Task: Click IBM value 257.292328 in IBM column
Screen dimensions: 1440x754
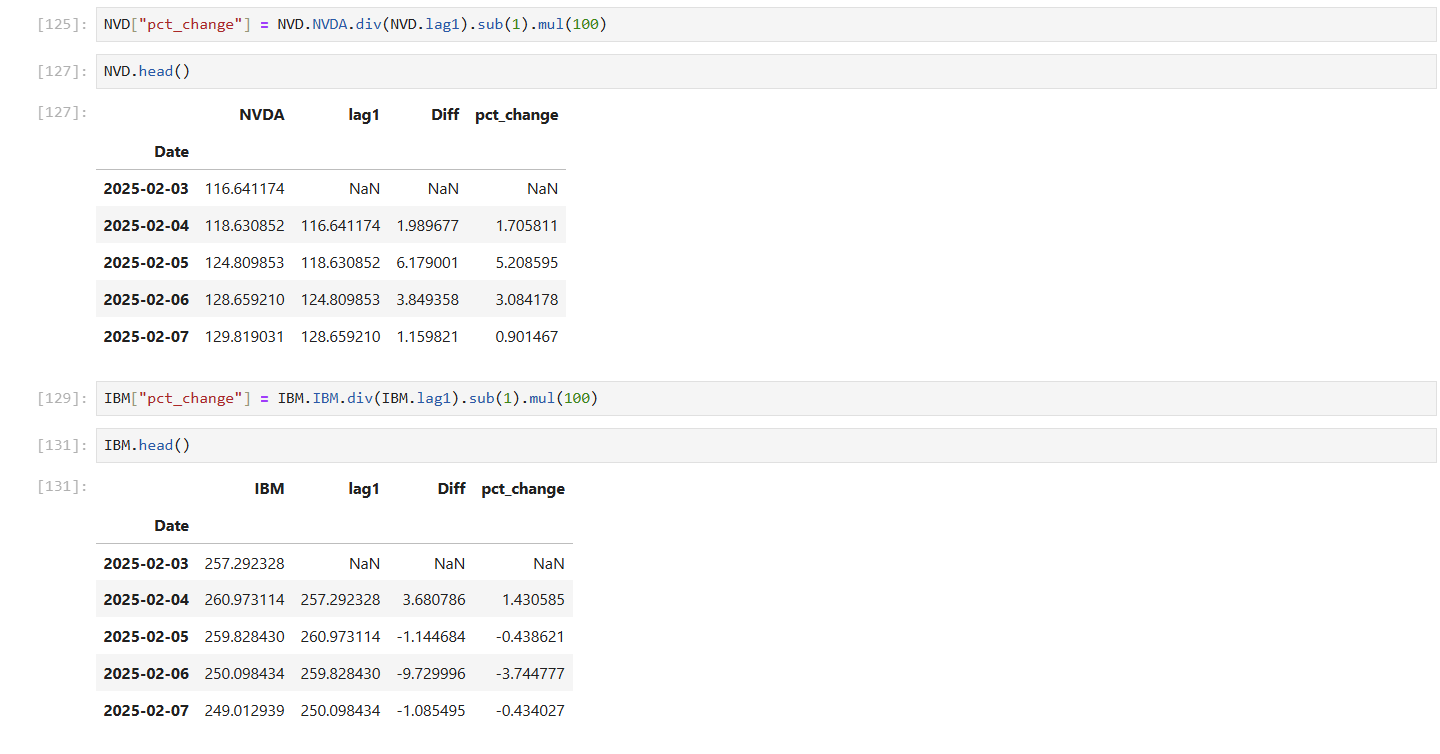Action: pyautogui.click(x=244, y=563)
